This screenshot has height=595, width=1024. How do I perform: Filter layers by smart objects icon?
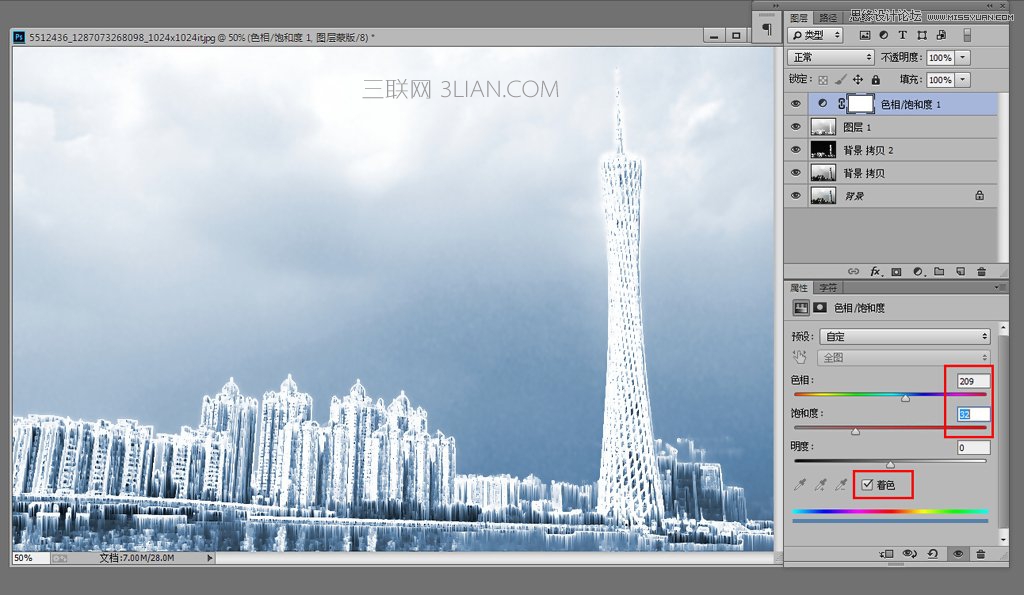(941, 35)
